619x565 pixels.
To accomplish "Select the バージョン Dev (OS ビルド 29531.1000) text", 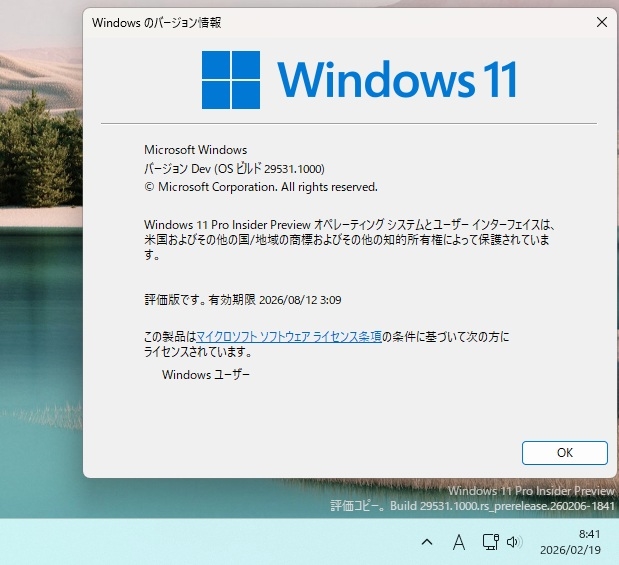I will pos(234,169).
